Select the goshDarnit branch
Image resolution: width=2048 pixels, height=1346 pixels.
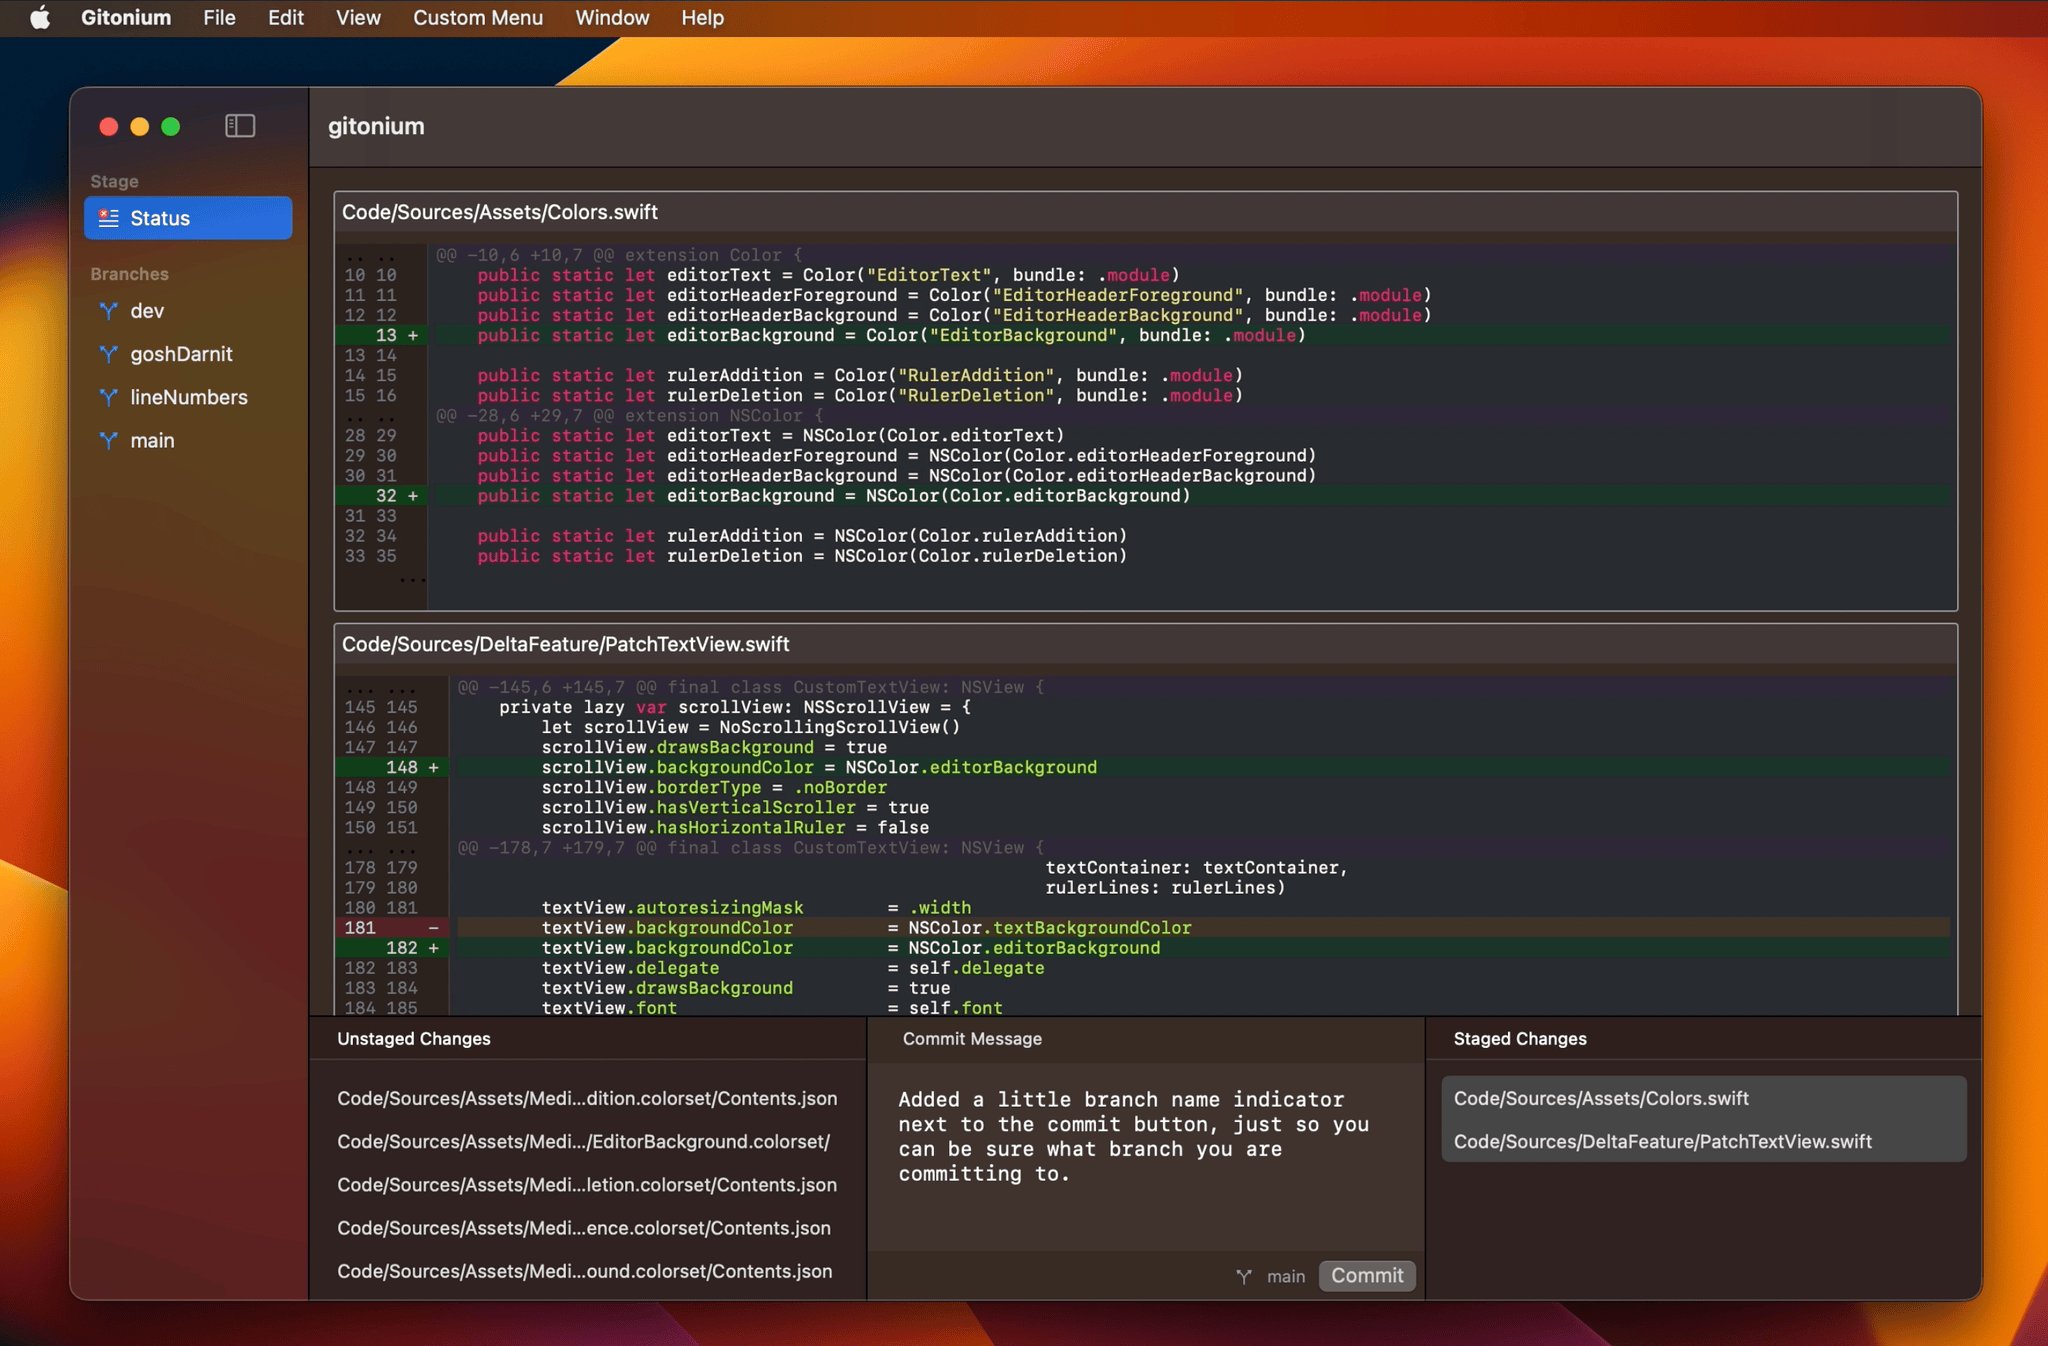click(x=188, y=354)
